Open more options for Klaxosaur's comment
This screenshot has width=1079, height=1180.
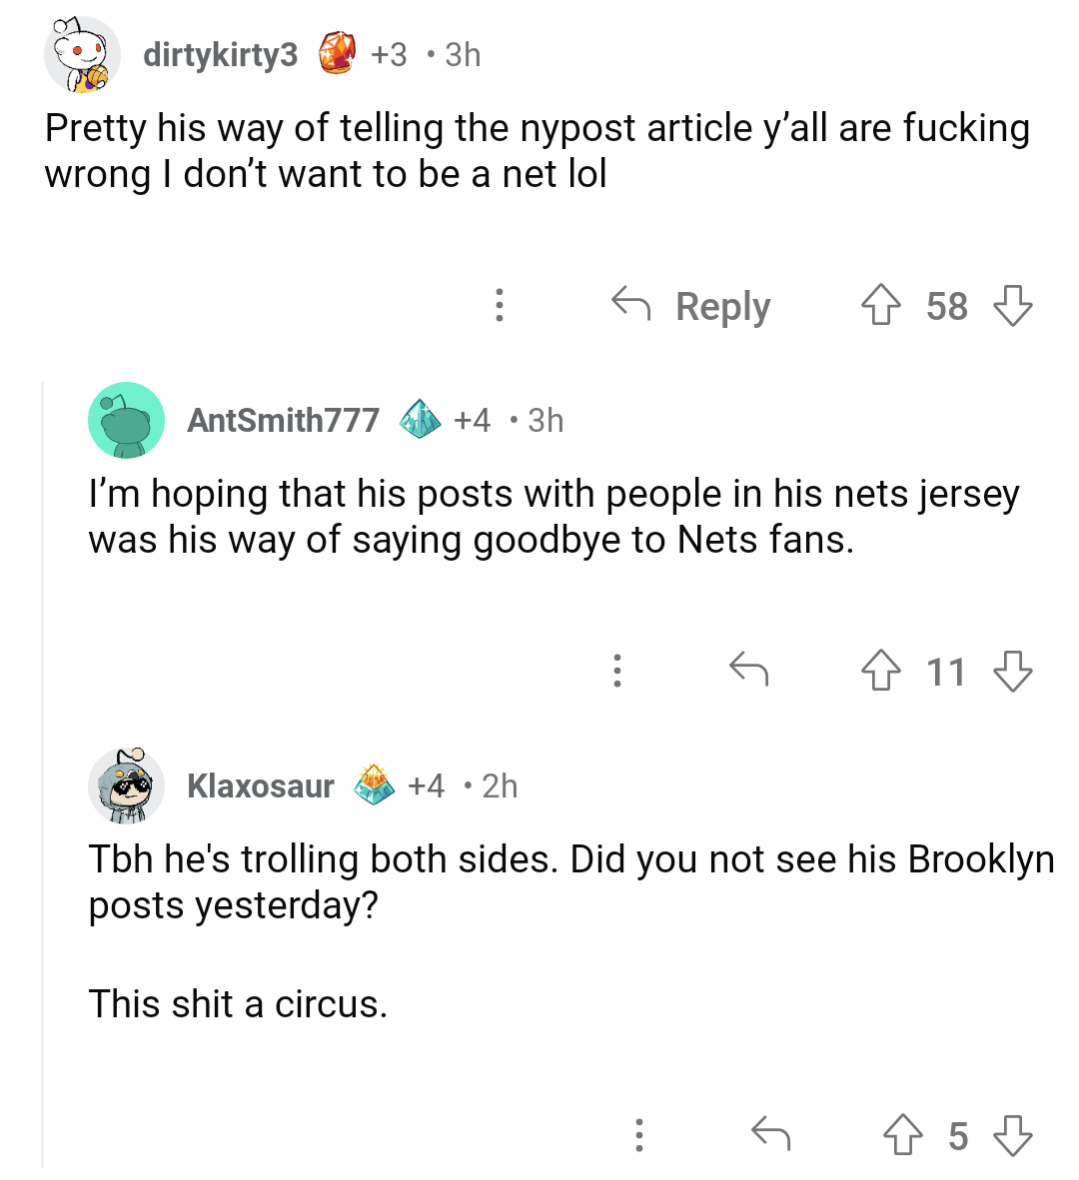[x=639, y=1134]
